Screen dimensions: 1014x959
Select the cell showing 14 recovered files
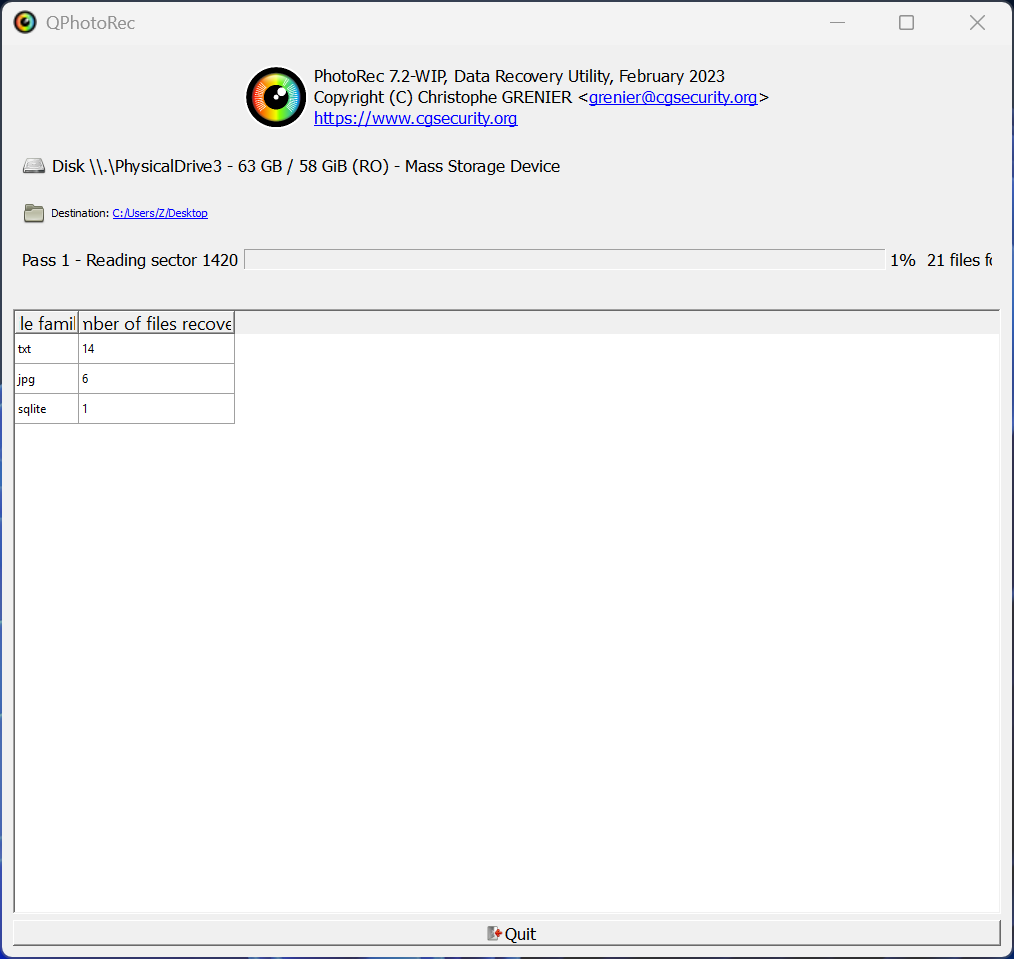tap(156, 349)
